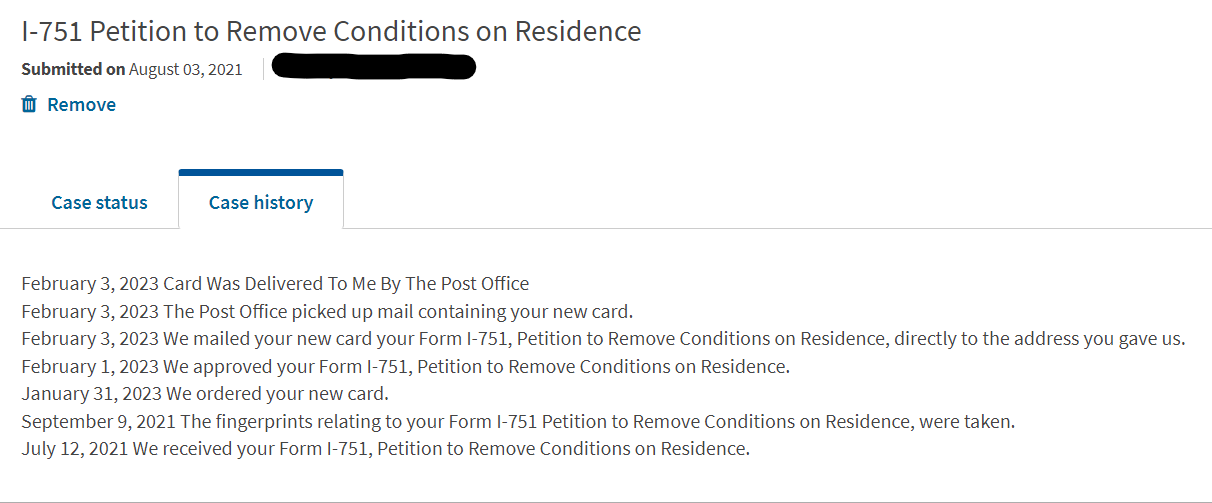
Task: Click the August 03, 2021 submission date
Action: (x=186, y=69)
